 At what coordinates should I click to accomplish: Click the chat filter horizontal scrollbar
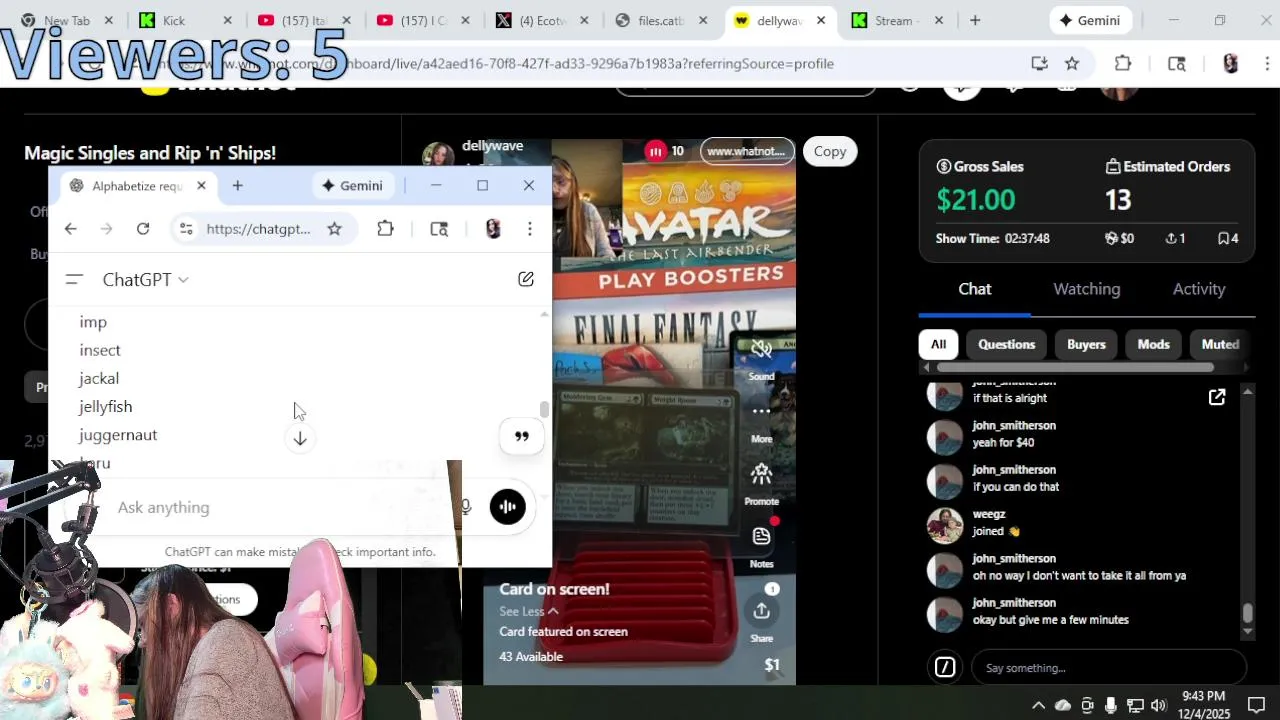coord(1075,367)
